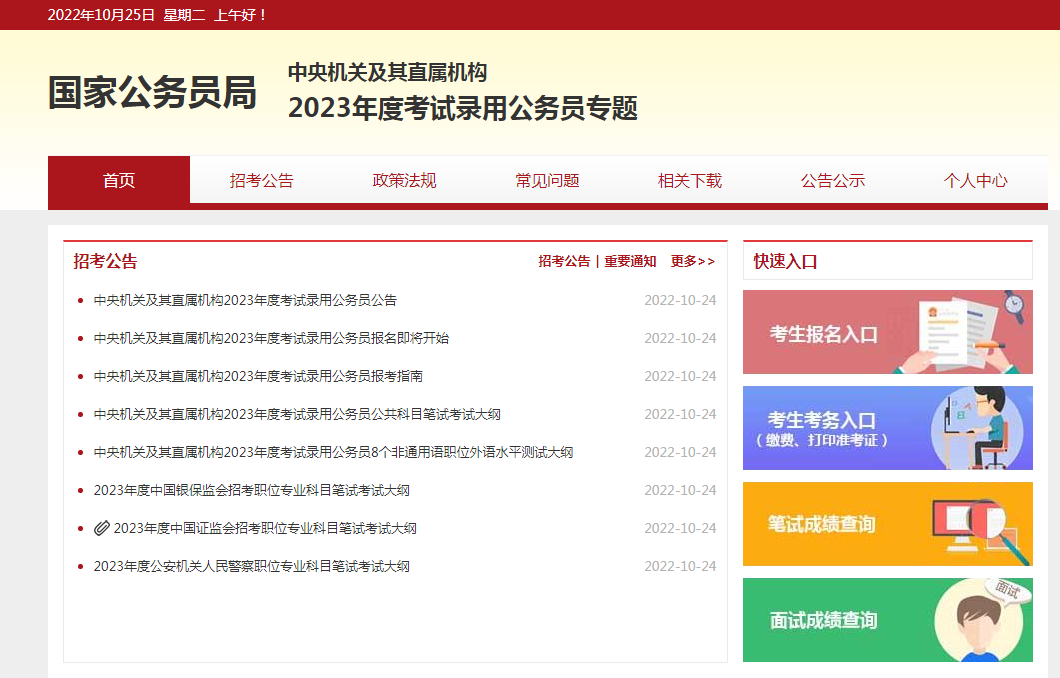Click the face avatar illustration on 面试成绩查询
1060x678 pixels.
point(979,622)
